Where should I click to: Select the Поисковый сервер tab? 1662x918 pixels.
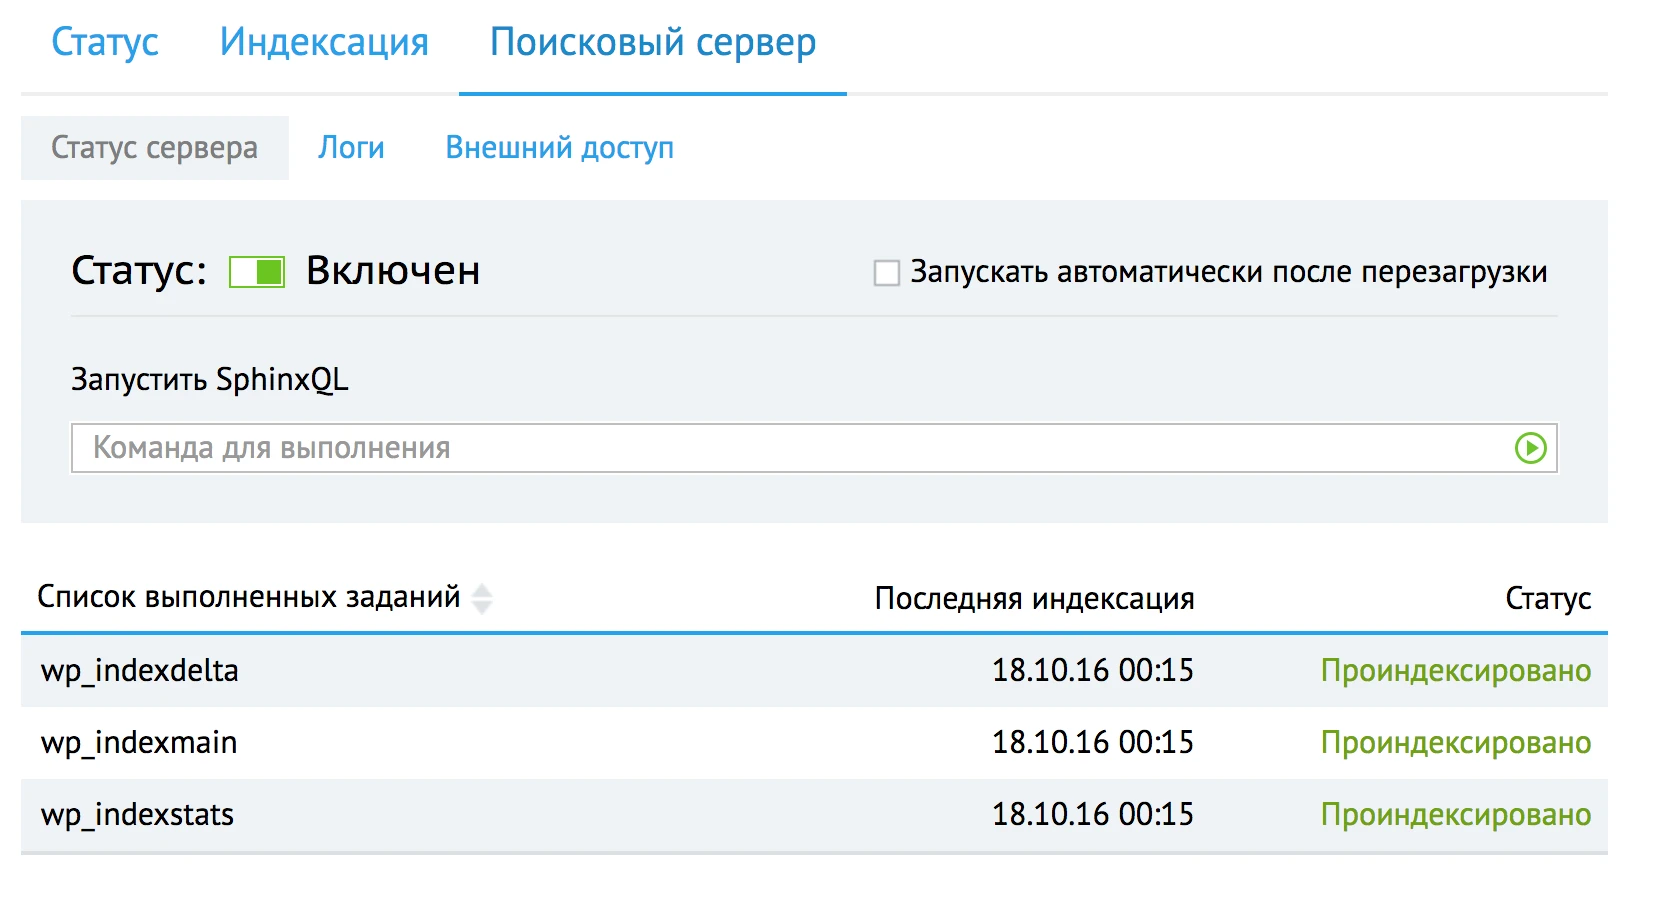click(653, 42)
